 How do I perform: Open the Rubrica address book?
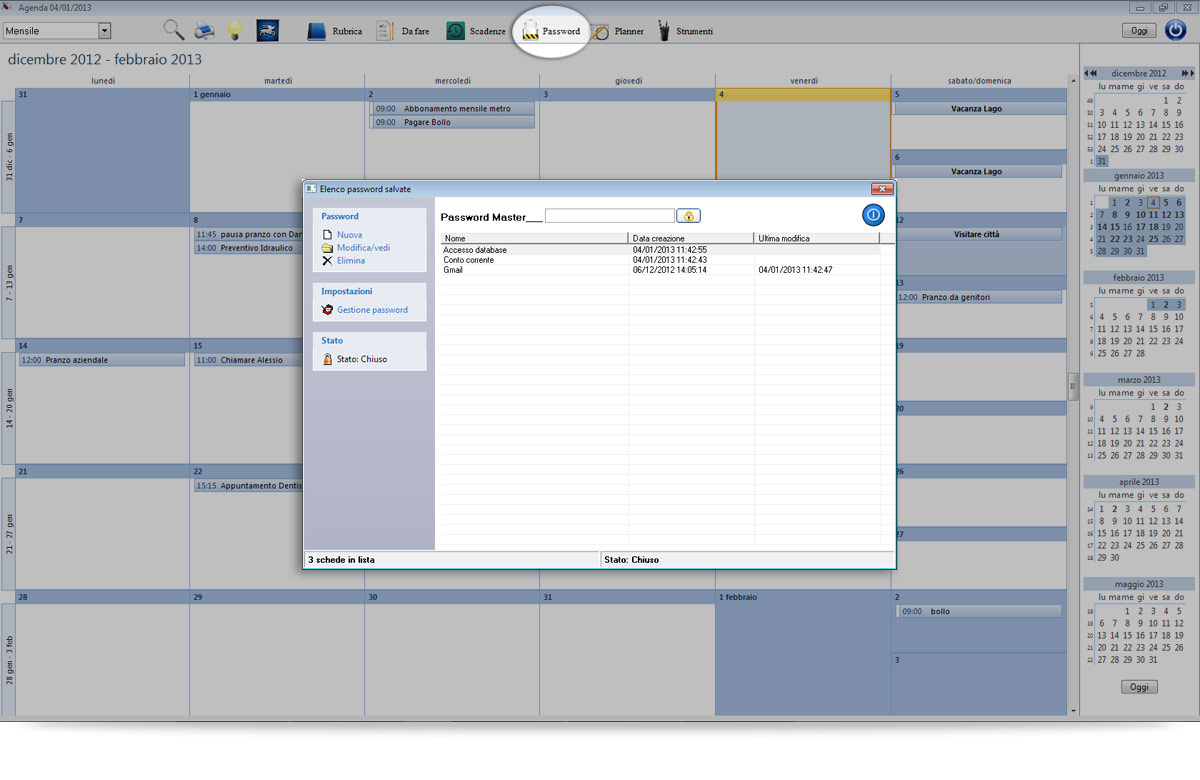(x=334, y=31)
